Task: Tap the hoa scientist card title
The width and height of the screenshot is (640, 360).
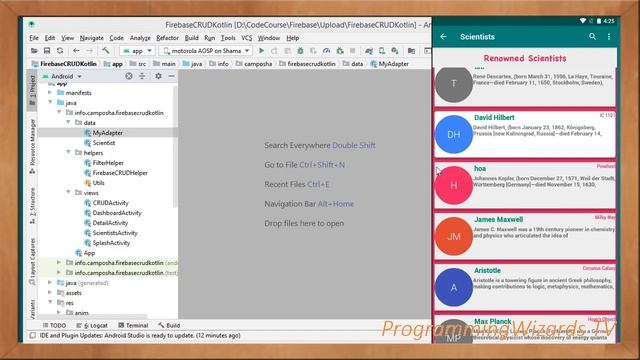Action: click(480, 169)
